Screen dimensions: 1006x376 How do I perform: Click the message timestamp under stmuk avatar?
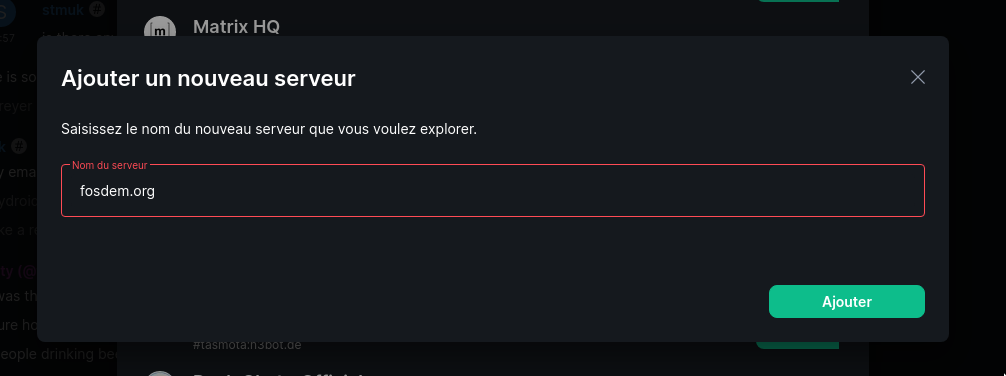tap(7, 38)
